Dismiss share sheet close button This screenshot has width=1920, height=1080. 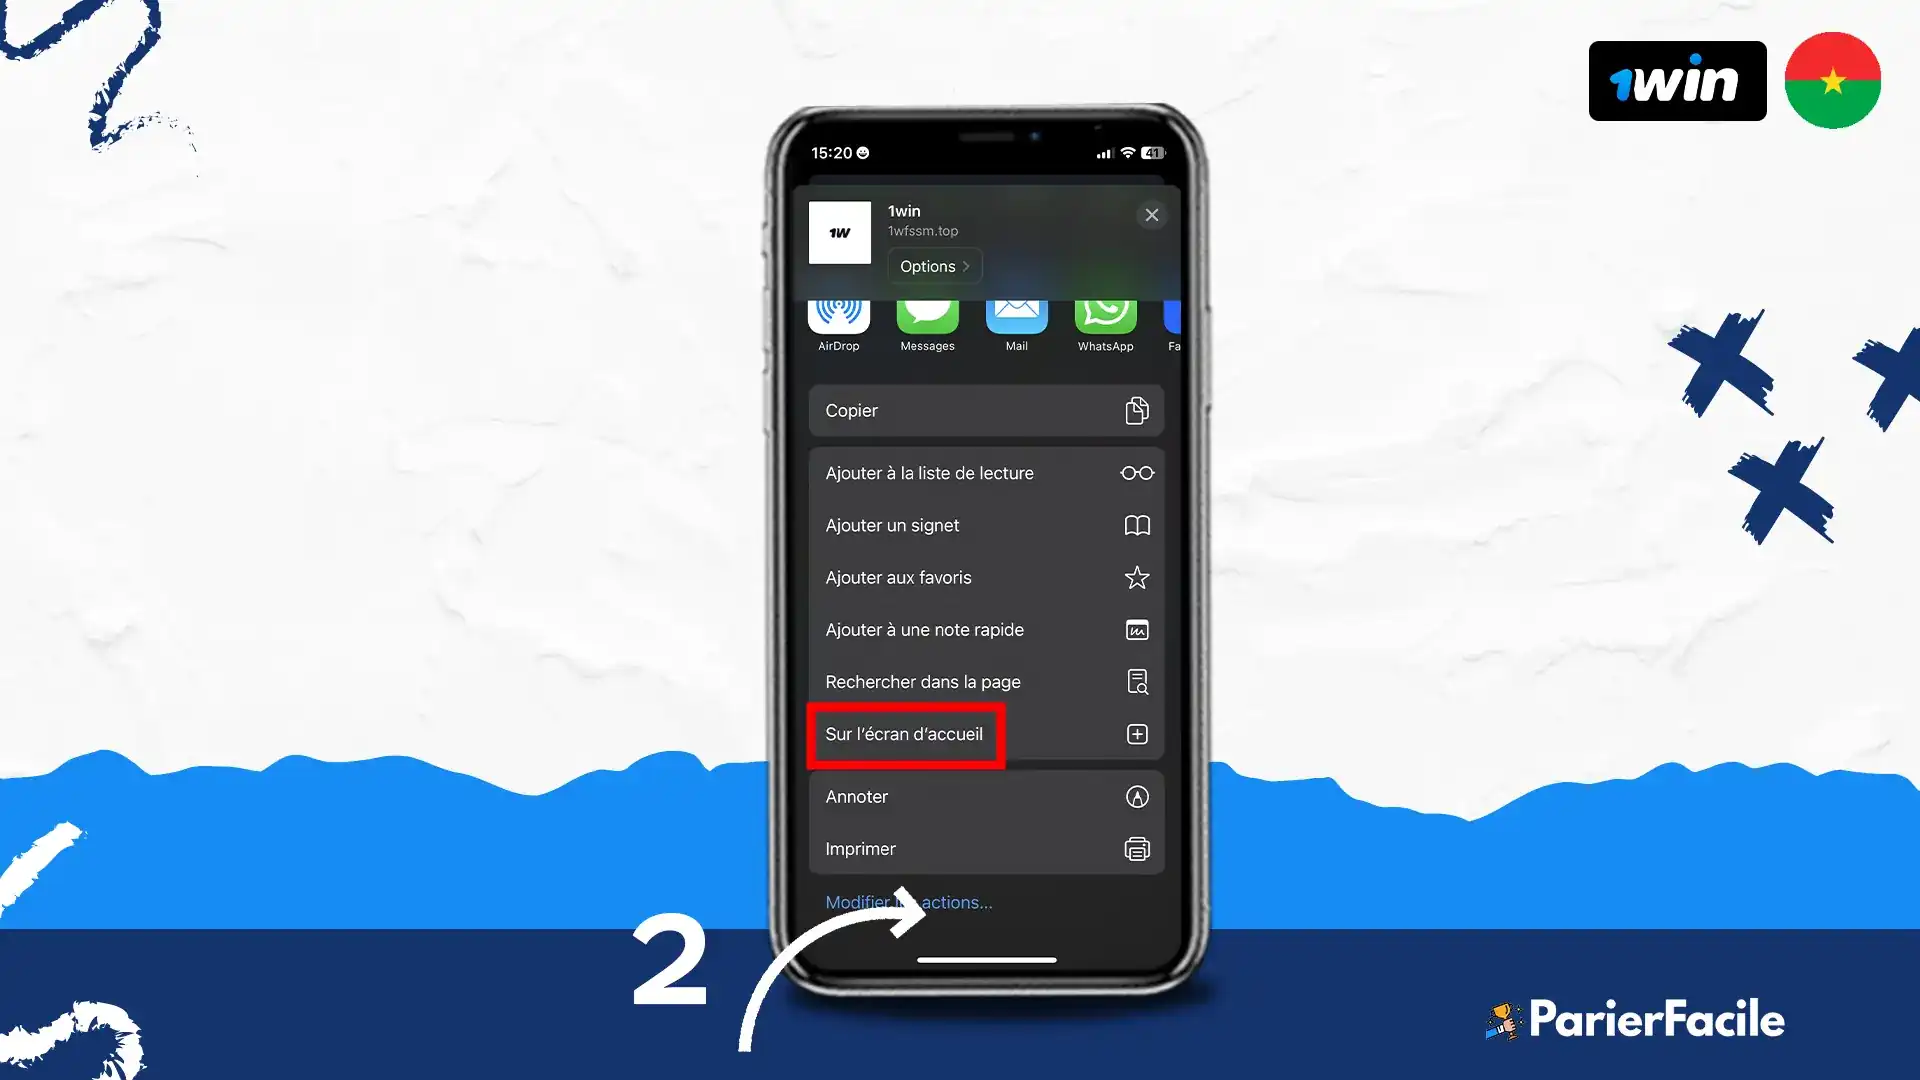(1151, 215)
